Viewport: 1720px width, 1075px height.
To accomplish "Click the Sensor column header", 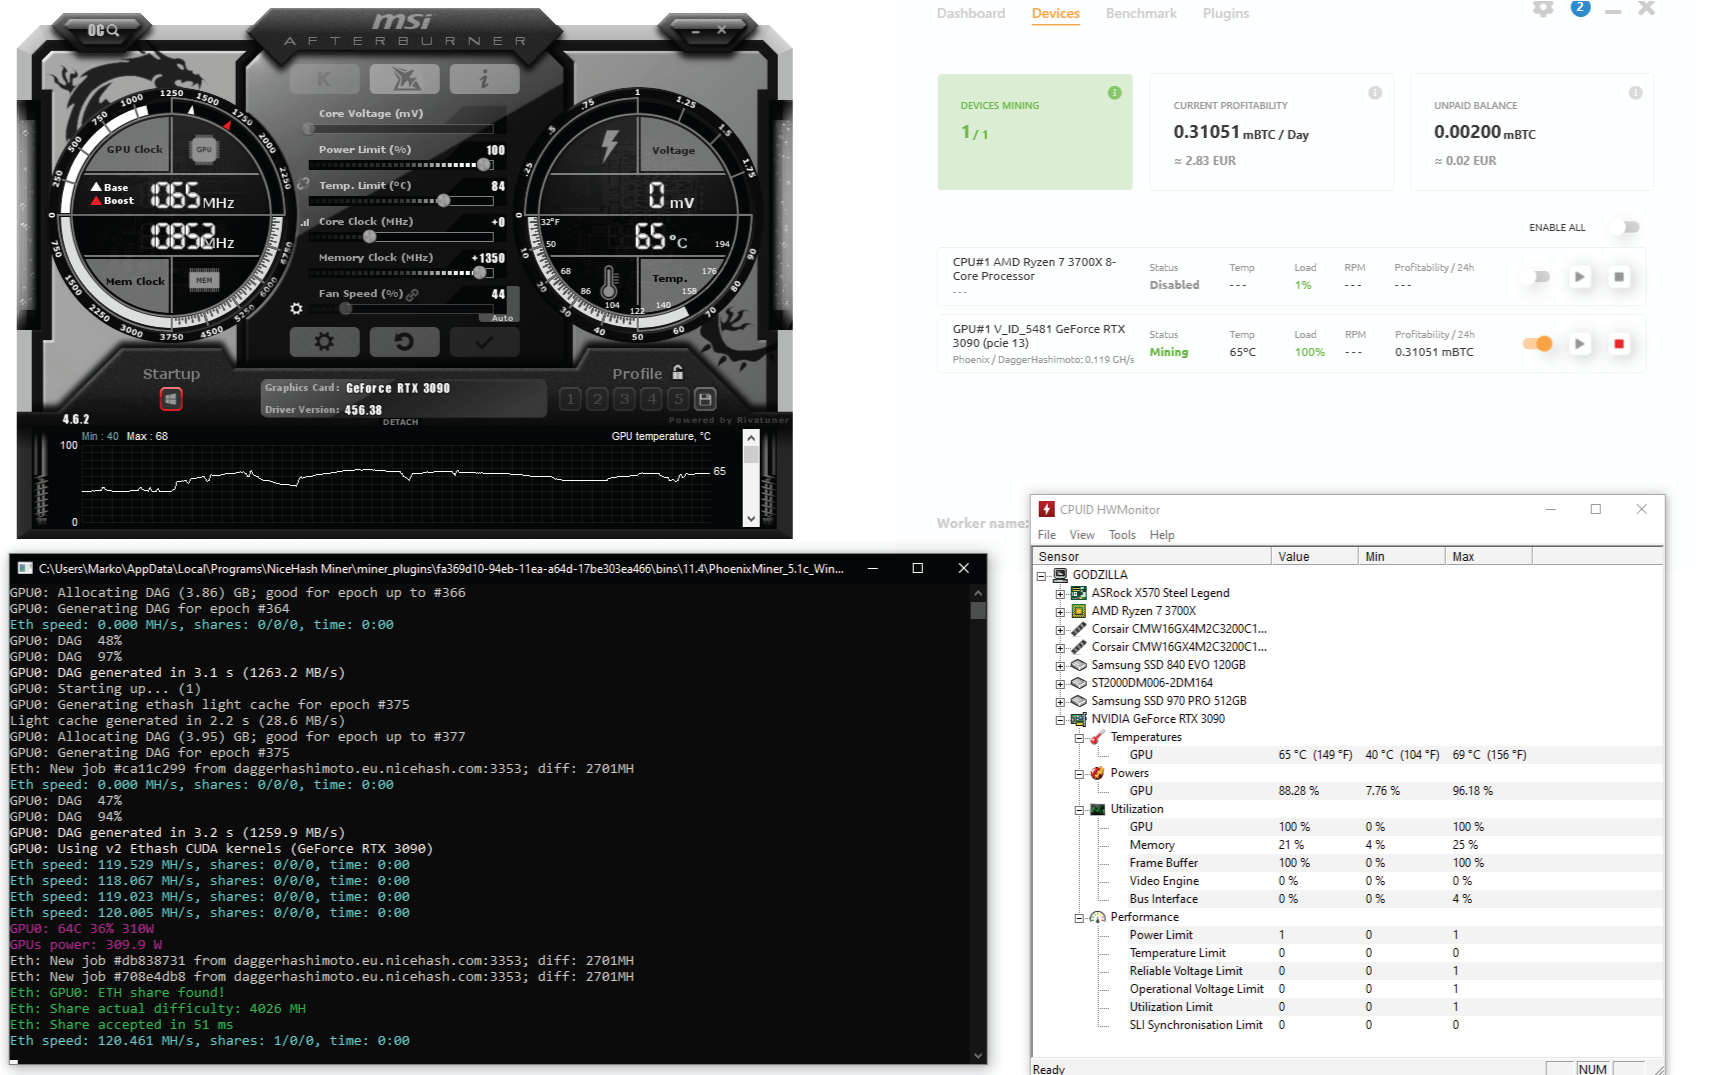I will (x=1152, y=557).
